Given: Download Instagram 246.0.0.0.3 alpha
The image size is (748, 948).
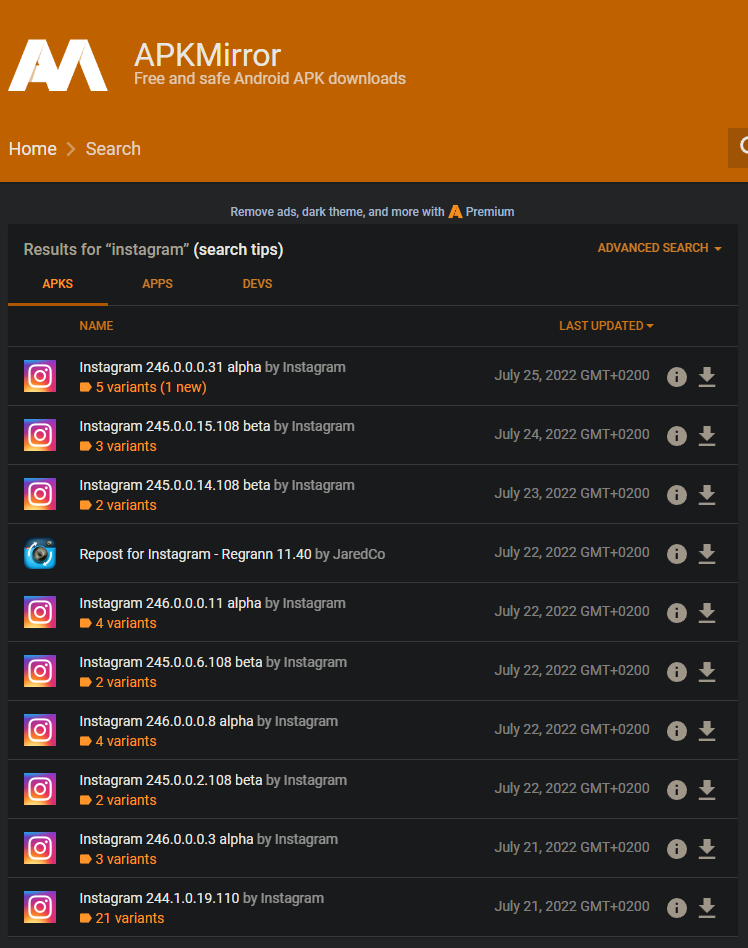Looking at the screenshot, I should pyautogui.click(x=707, y=848).
